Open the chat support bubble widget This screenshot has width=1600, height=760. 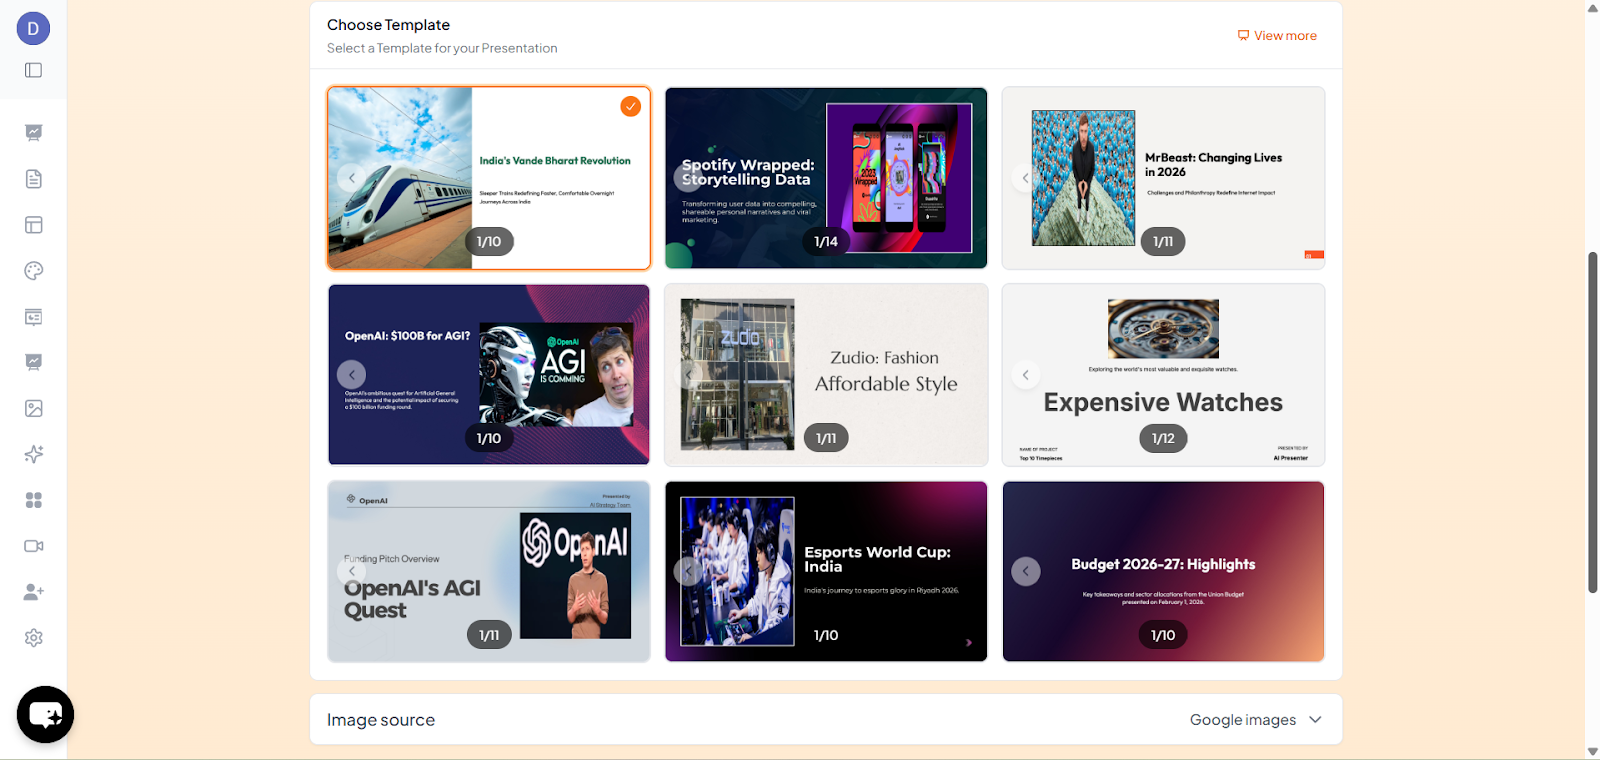(x=45, y=714)
